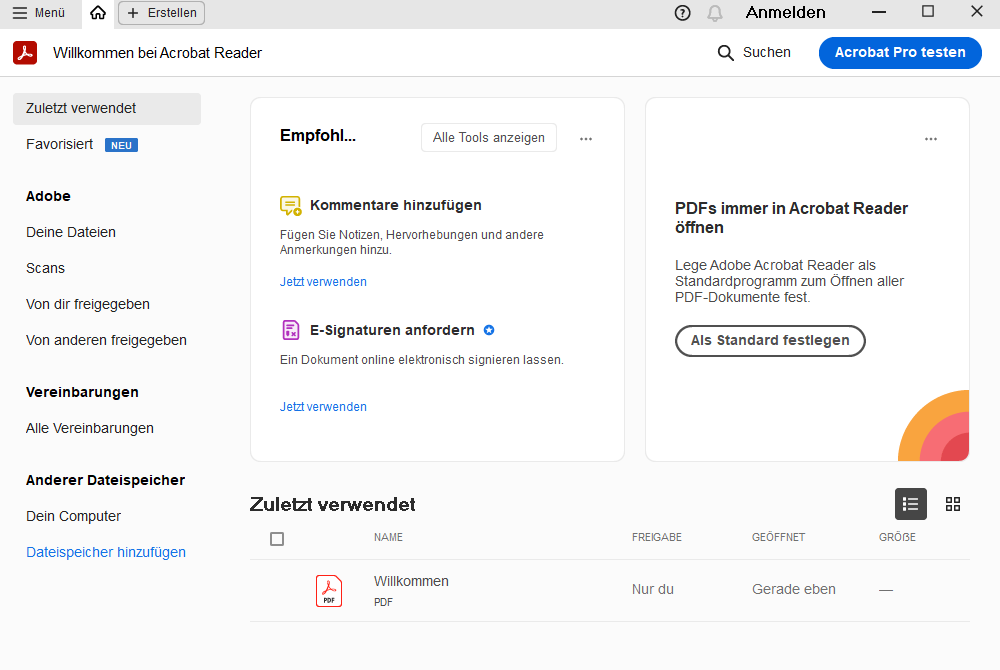Open the Empfohlen card options menu
This screenshot has width=1000, height=670.
(x=585, y=138)
